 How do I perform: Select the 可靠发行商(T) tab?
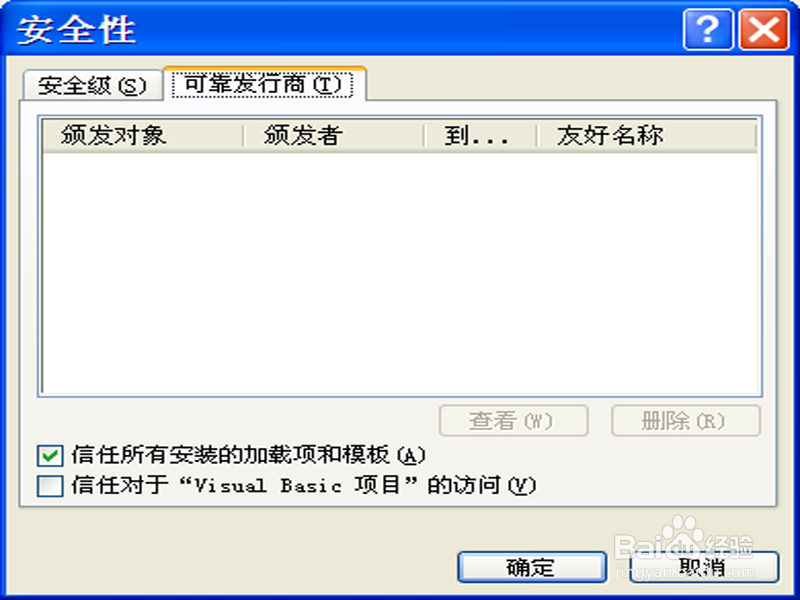[x=263, y=84]
